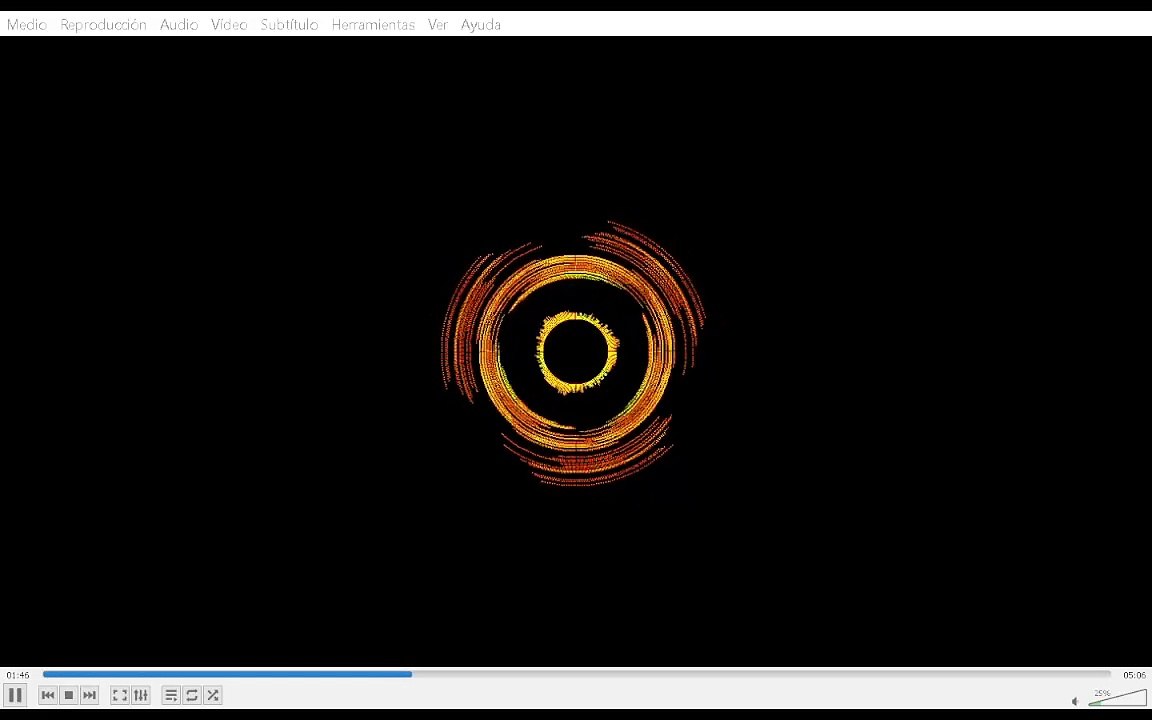Expand the Vídeo menu
The height and width of the screenshot is (720, 1152).
pos(229,24)
